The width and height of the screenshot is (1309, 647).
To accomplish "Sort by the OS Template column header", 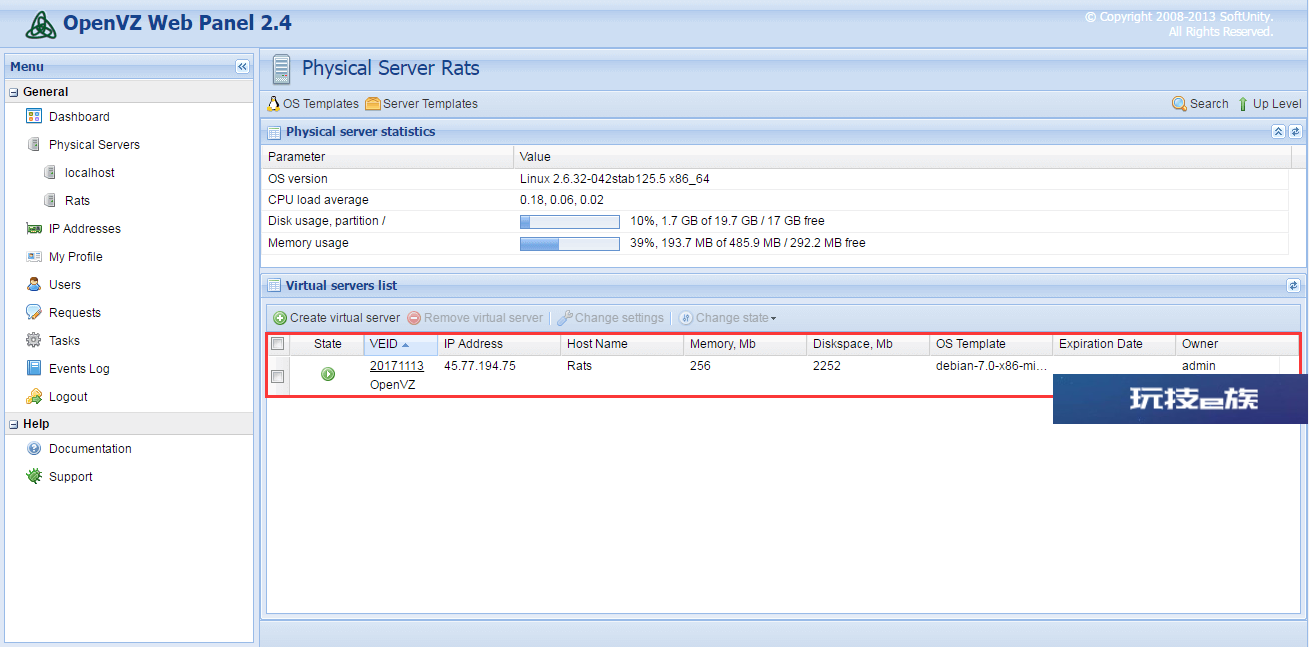I will pos(991,344).
